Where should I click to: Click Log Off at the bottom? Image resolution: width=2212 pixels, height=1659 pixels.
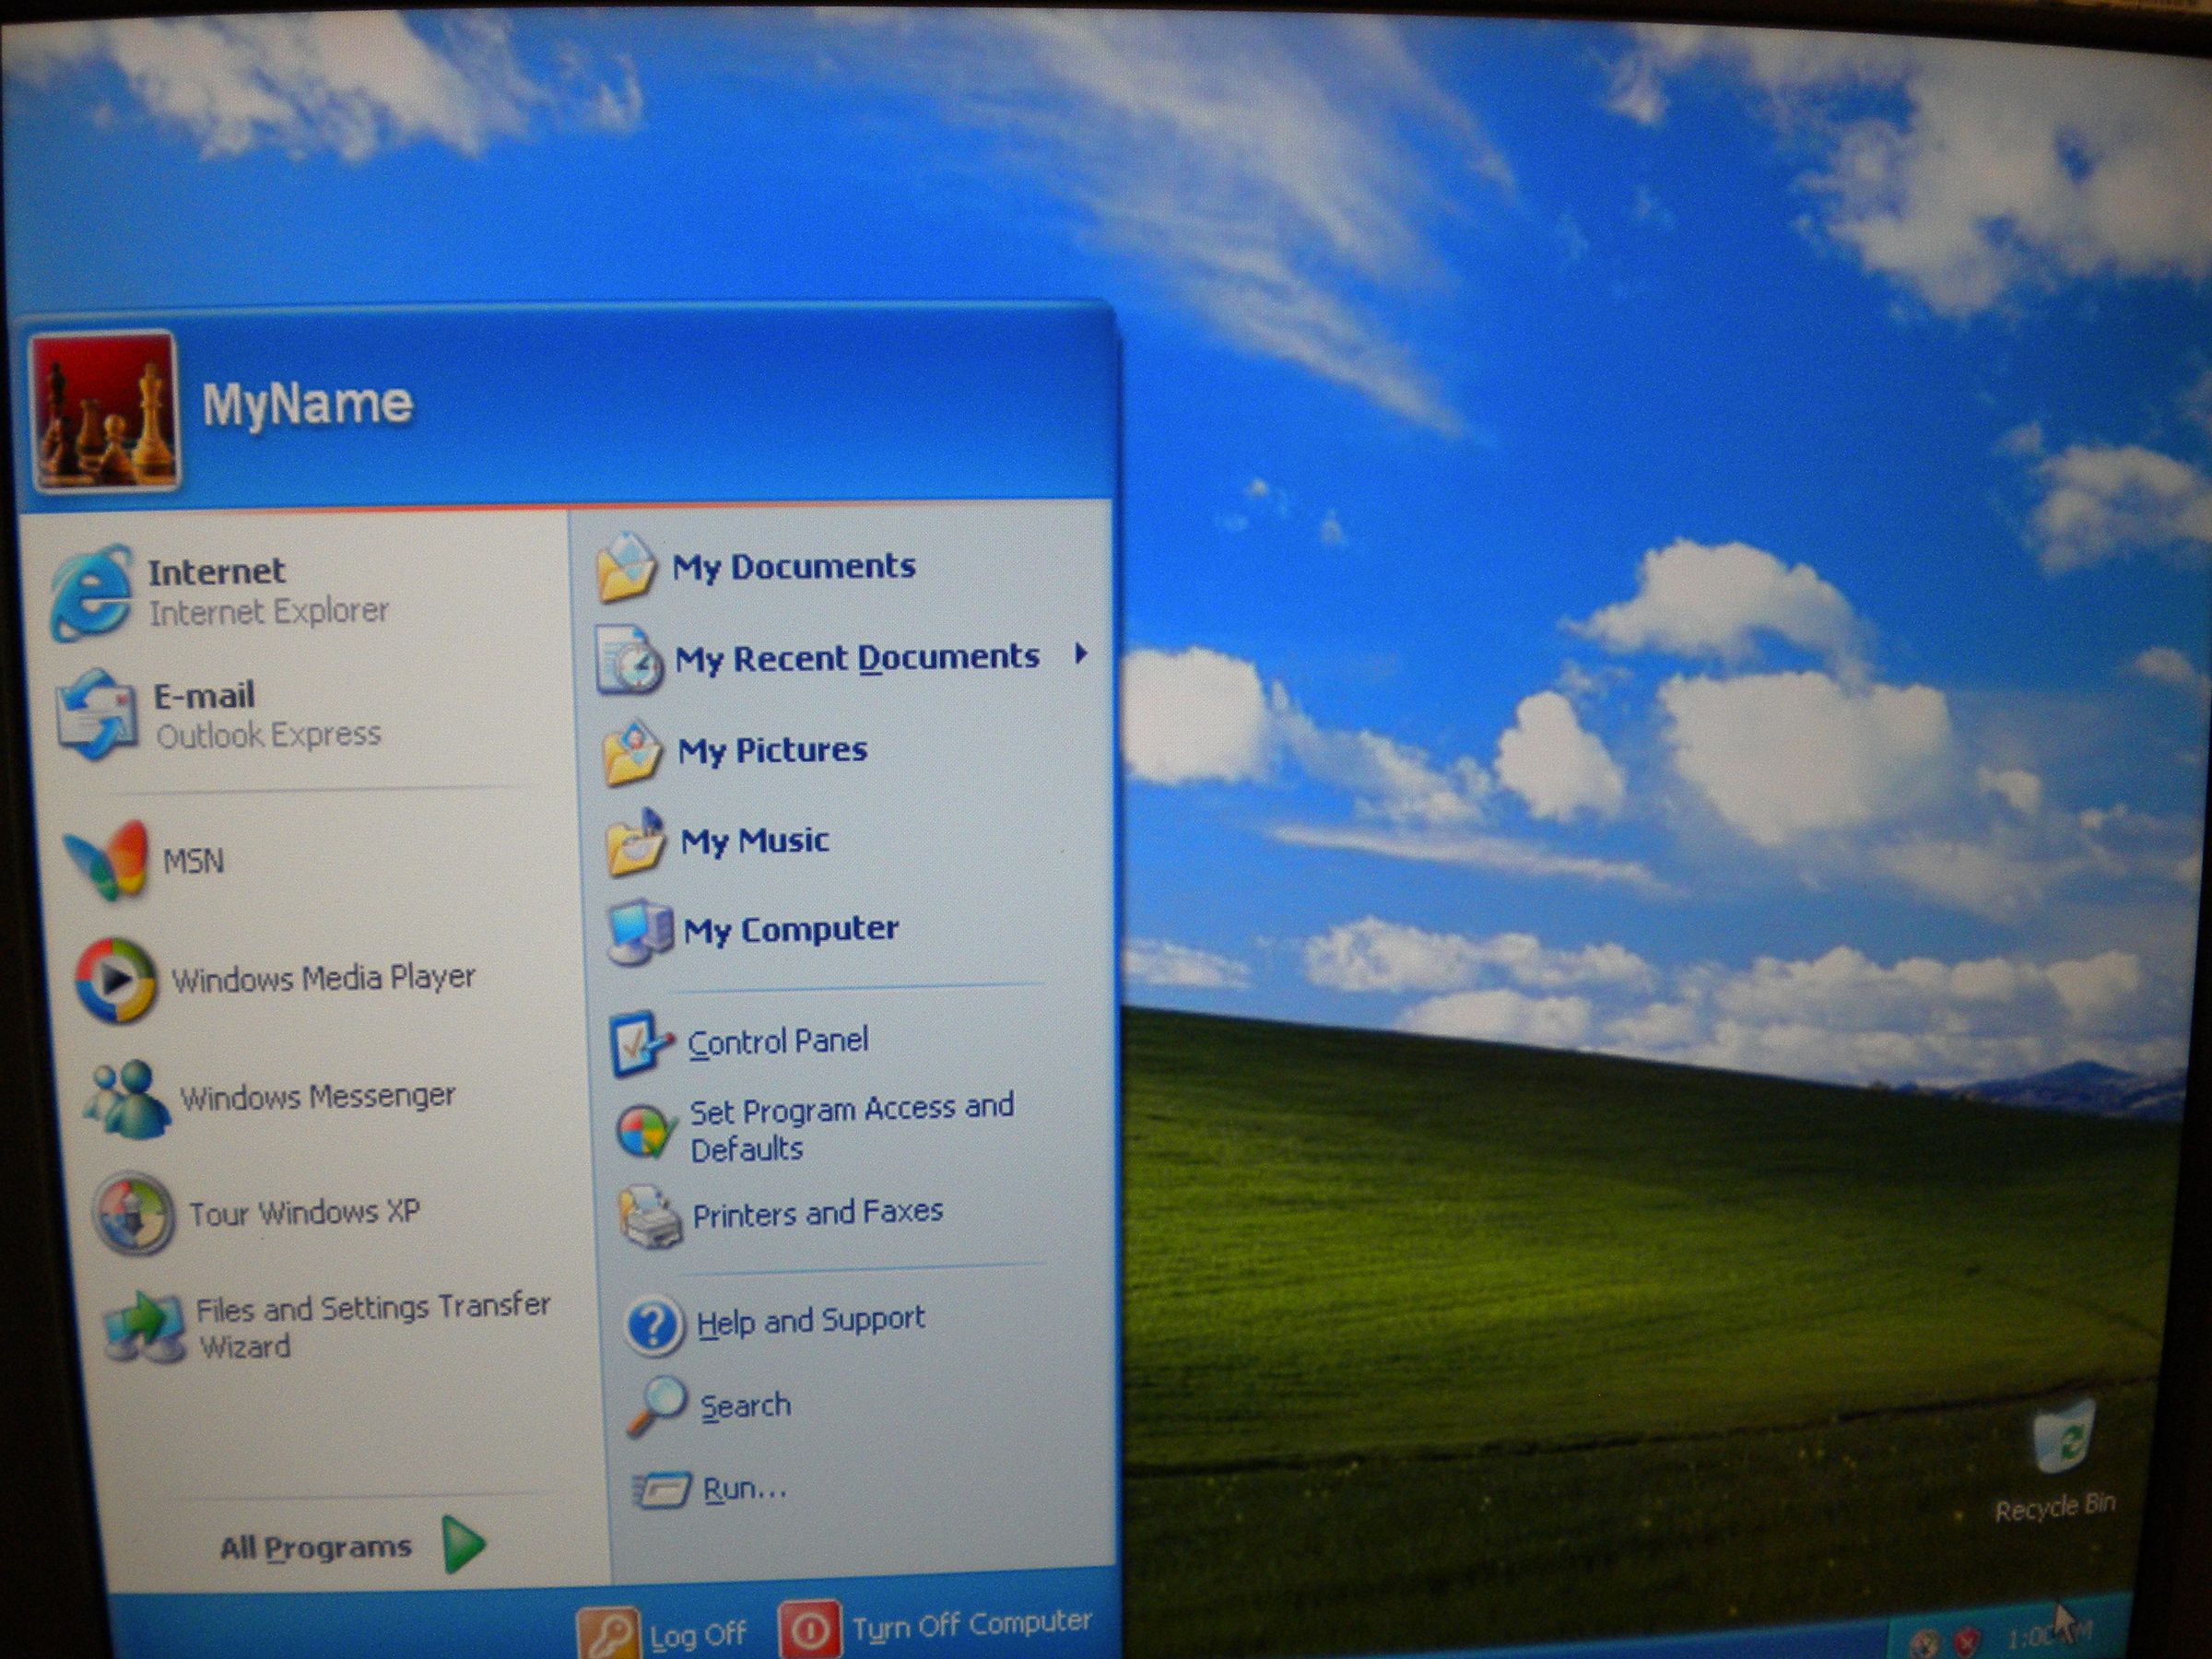point(696,1630)
